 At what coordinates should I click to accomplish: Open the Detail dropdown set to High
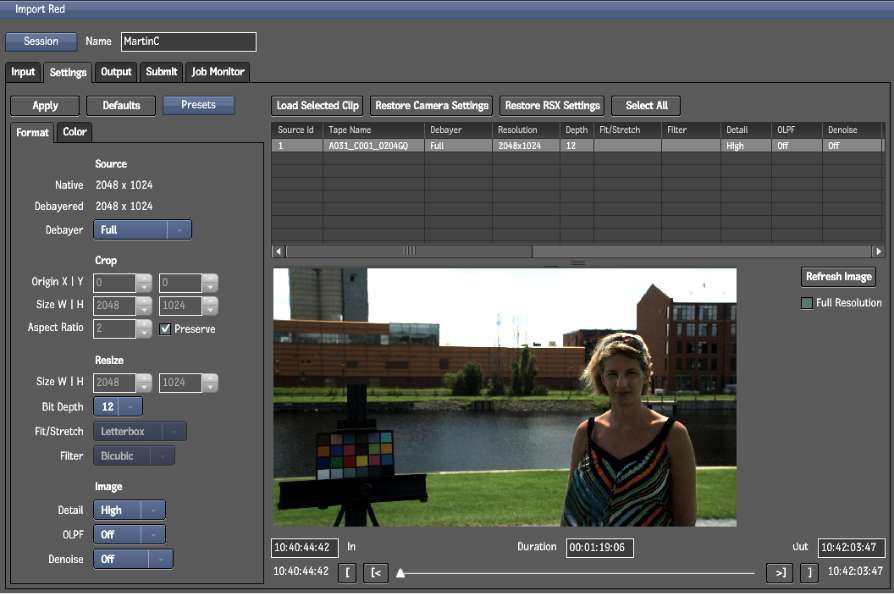point(129,511)
